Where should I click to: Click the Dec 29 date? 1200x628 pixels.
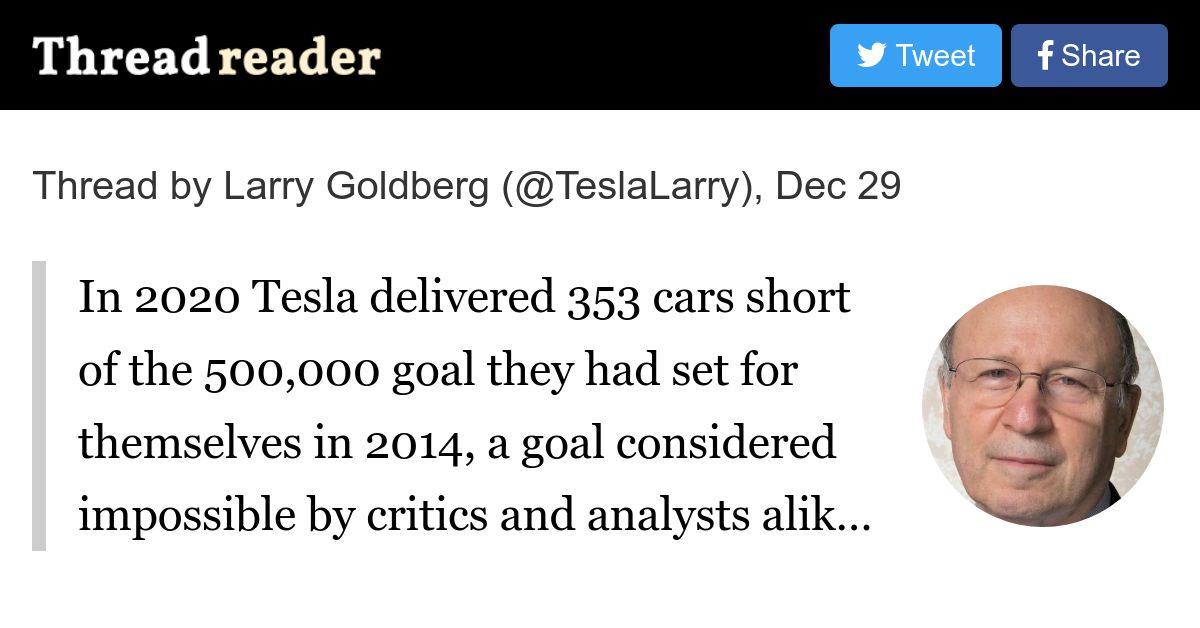(x=838, y=187)
